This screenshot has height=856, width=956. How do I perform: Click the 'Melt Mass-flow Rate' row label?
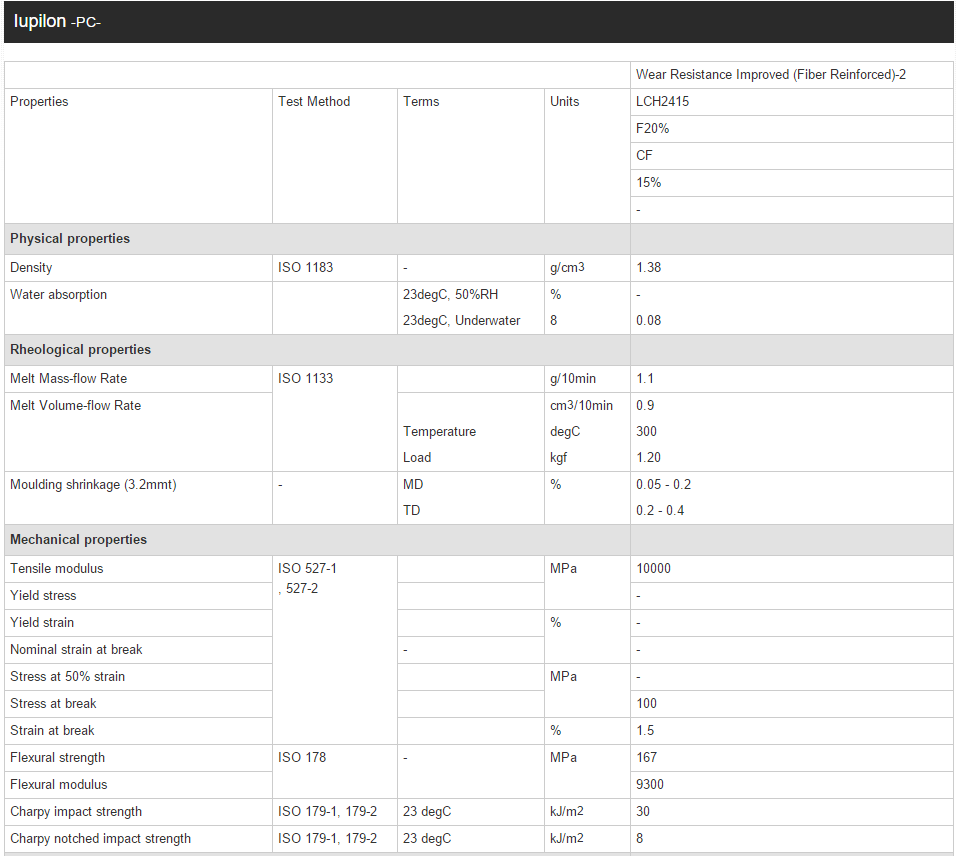68,378
